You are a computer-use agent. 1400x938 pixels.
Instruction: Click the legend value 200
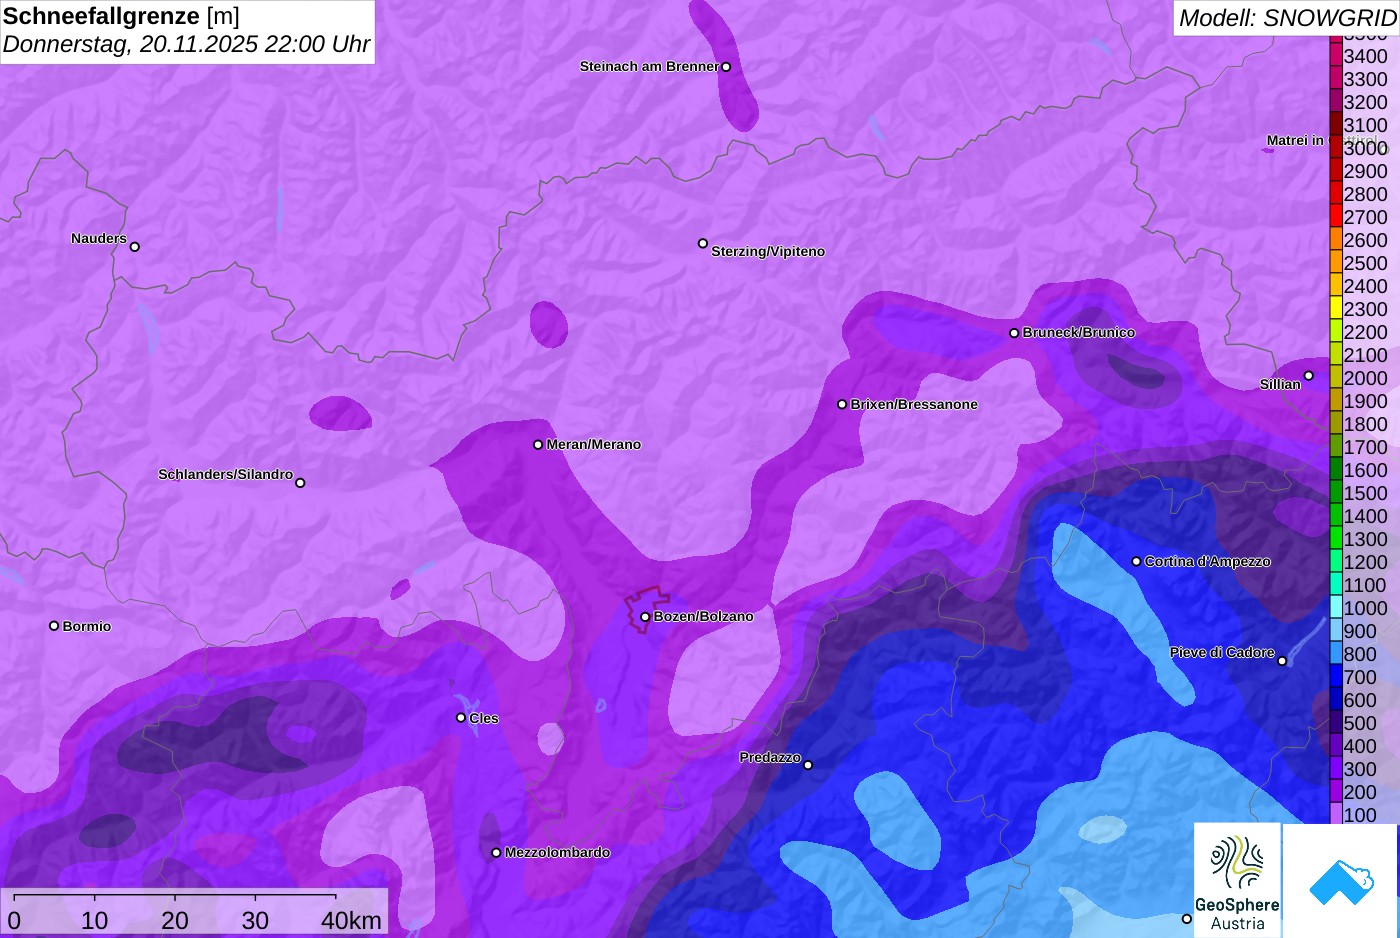1360,792
